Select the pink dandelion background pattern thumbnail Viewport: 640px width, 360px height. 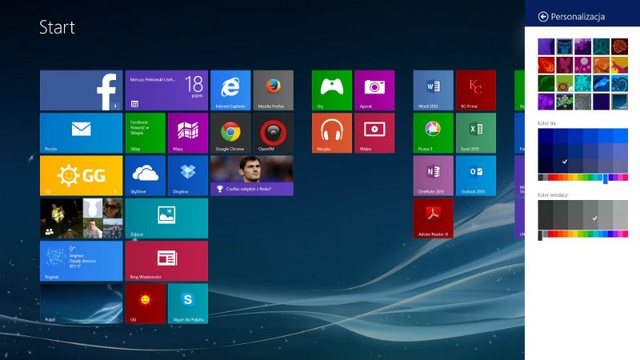(583, 65)
